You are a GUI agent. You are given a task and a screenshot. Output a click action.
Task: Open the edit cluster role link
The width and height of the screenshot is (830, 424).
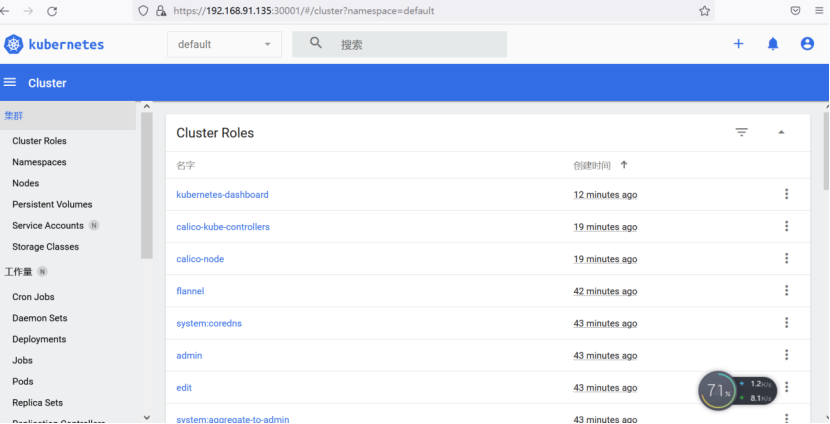click(x=184, y=388)
